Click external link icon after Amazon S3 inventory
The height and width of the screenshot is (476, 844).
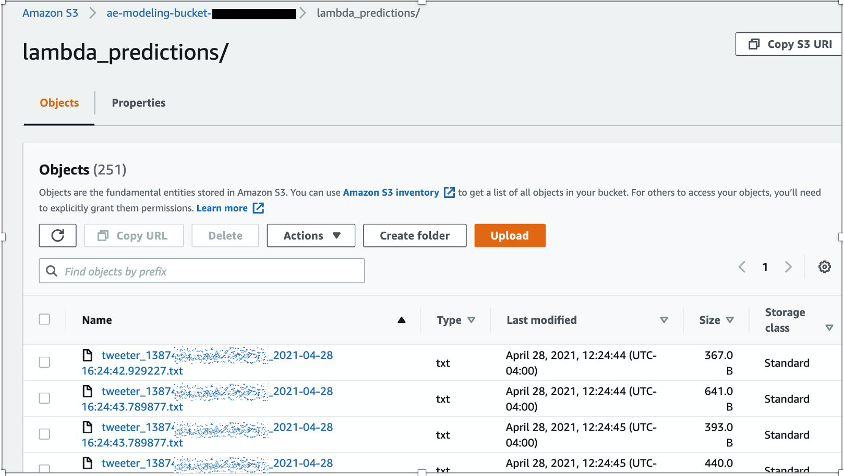click(449, 193)
